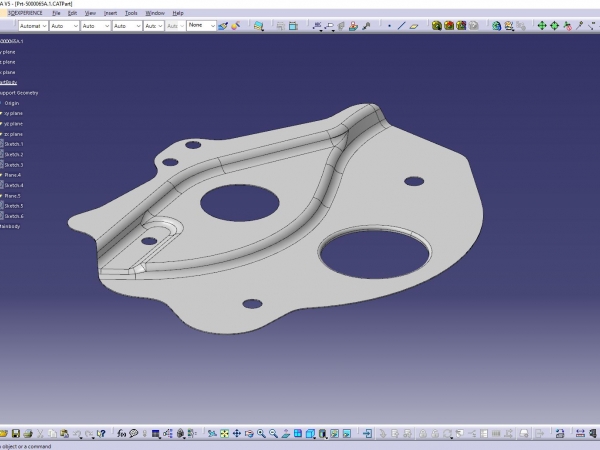Select Plane.4 in the tree
The image size is (600, 450).
tap(13, 175)
